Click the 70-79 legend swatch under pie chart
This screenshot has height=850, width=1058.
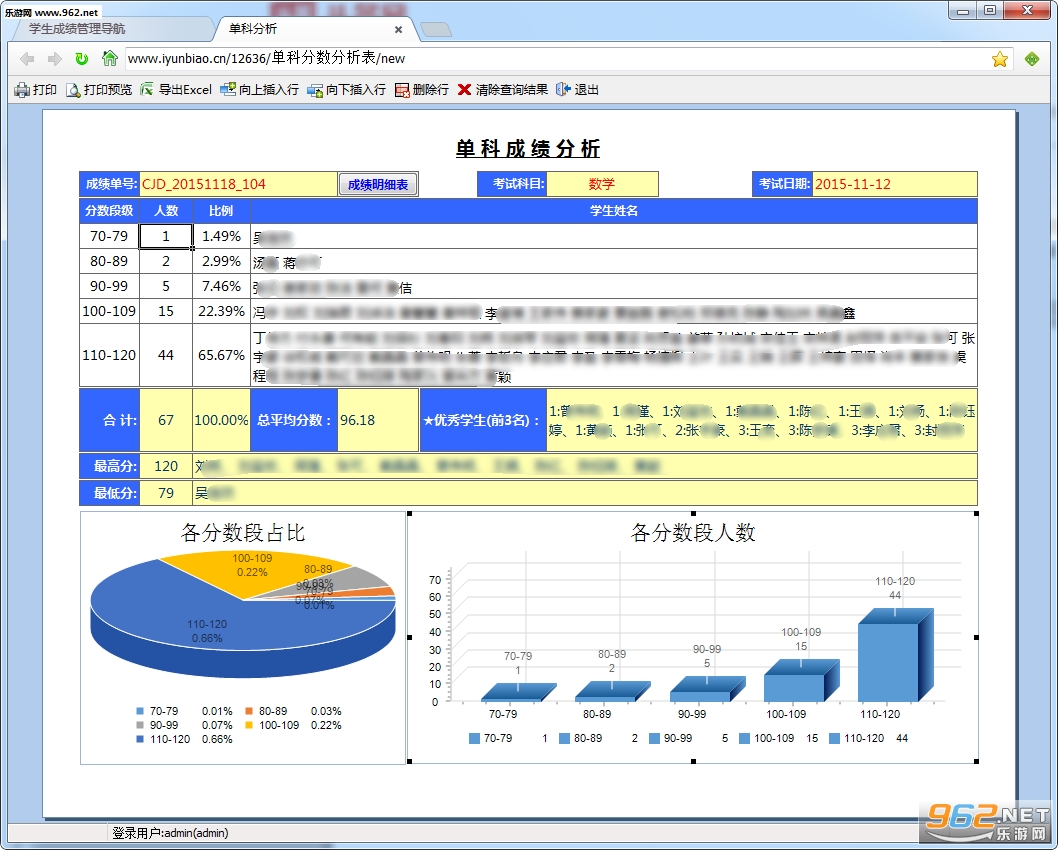tap(140, 711)
